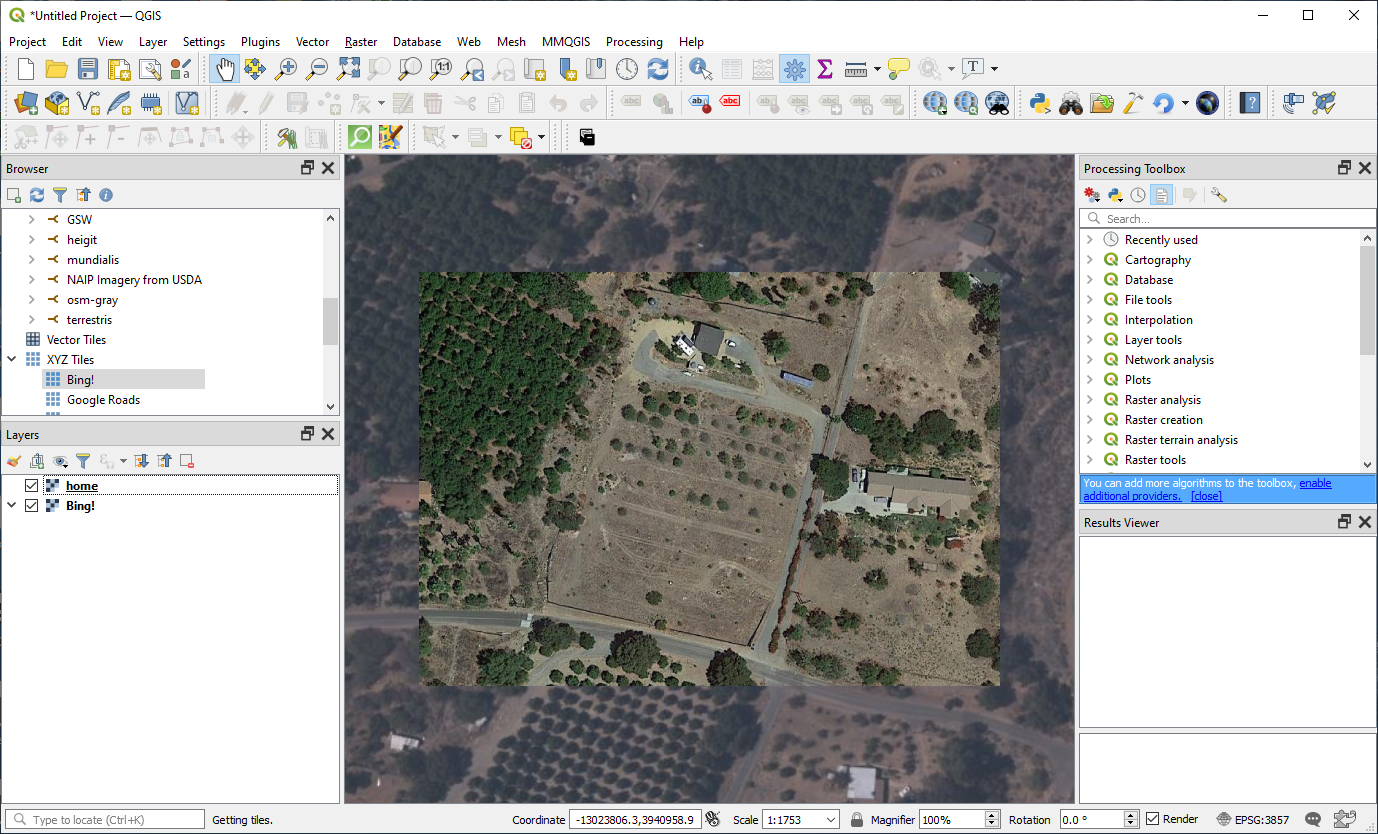Select the ruler Measure tool
Image resolution: width=1378 pixels, height=834 pixels.
click(x=855, y=69)
